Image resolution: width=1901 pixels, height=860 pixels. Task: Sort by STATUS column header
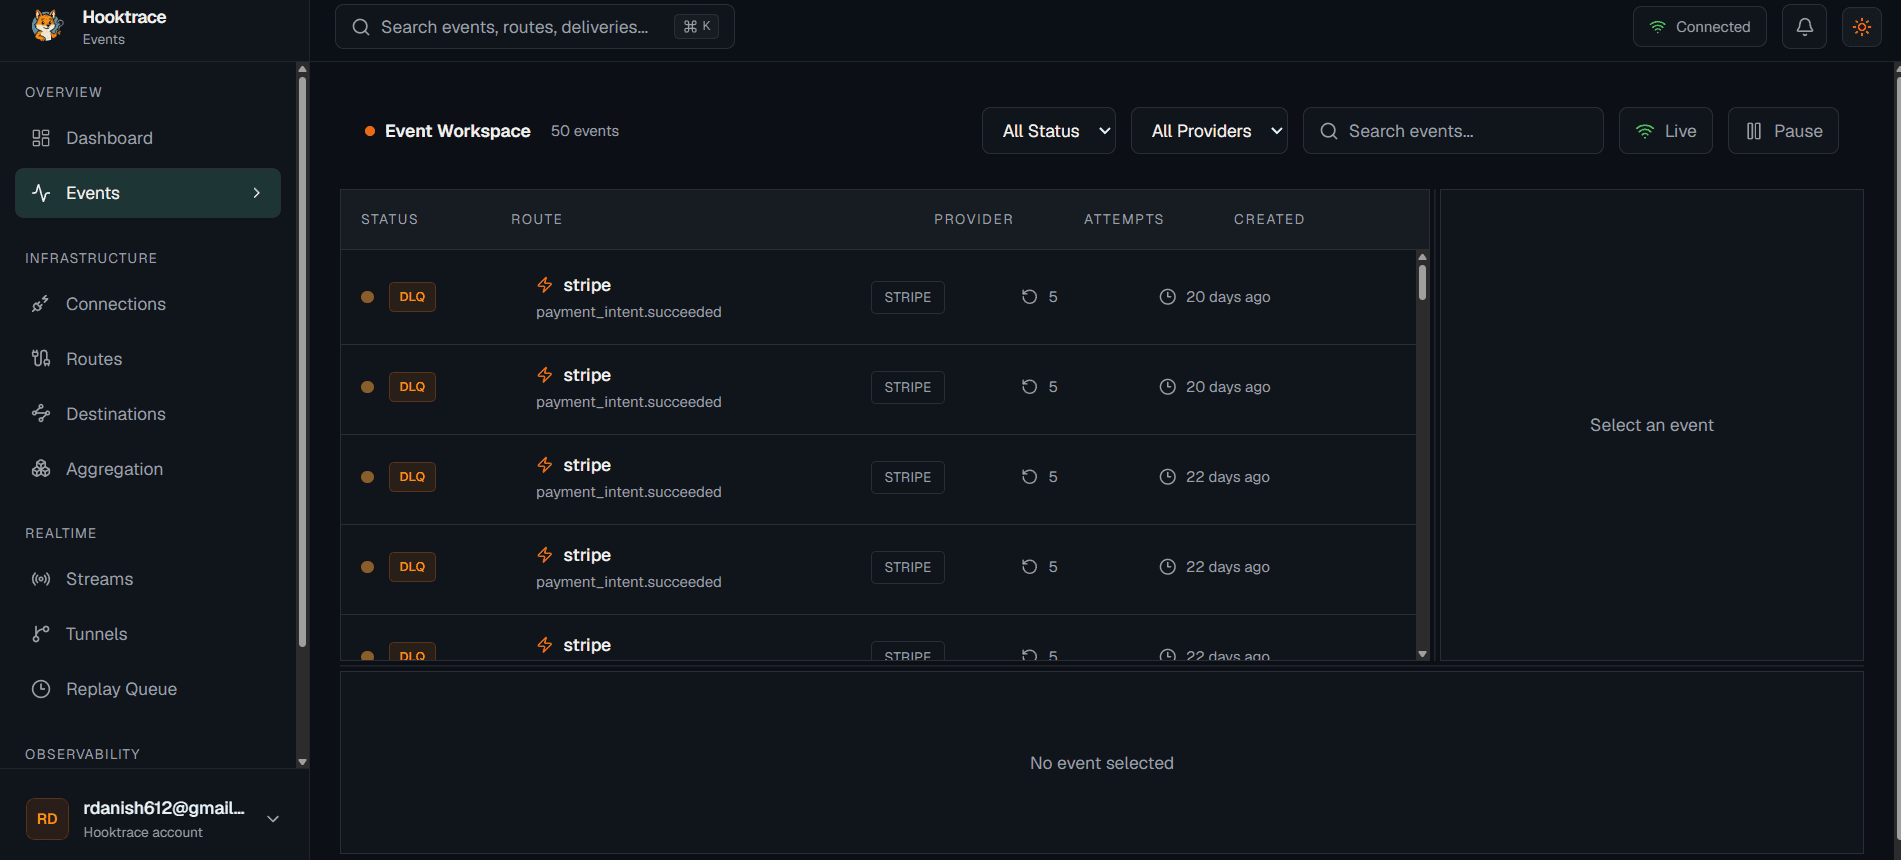389,219
